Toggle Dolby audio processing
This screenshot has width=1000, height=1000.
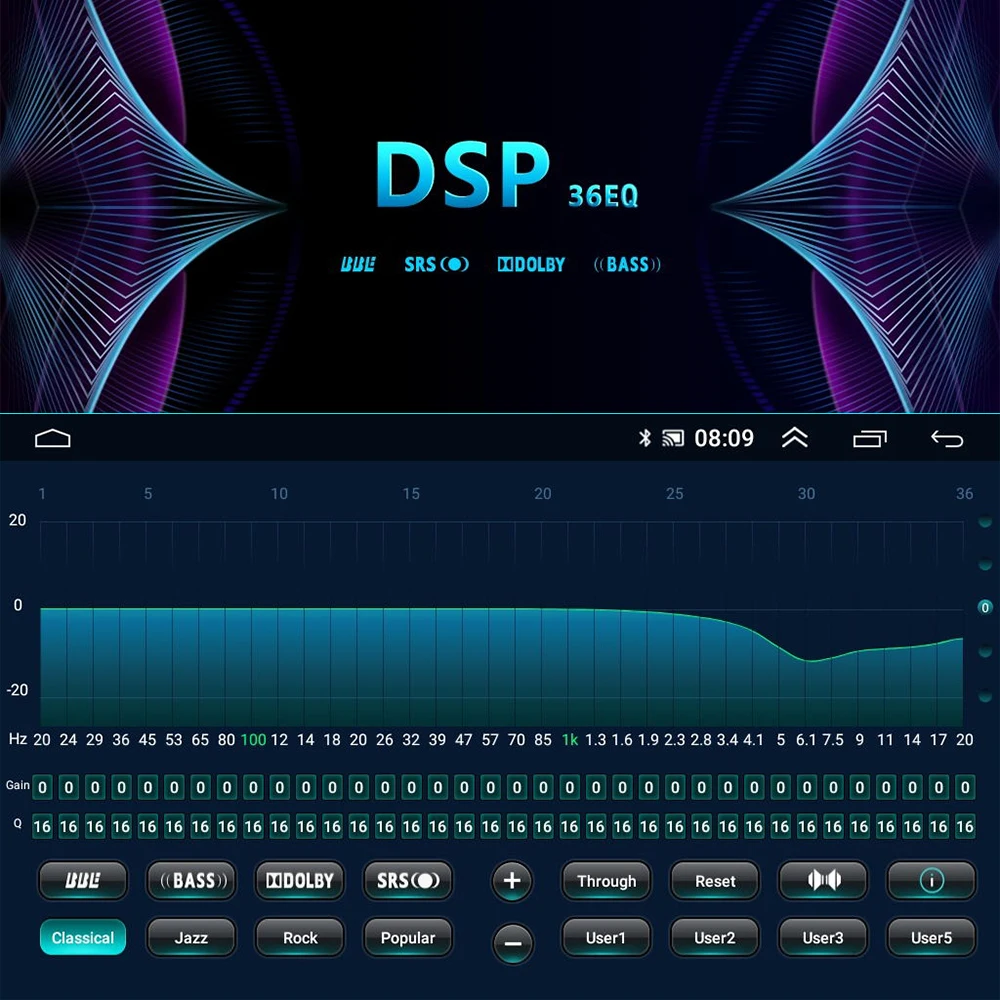(x=300, y=880)
